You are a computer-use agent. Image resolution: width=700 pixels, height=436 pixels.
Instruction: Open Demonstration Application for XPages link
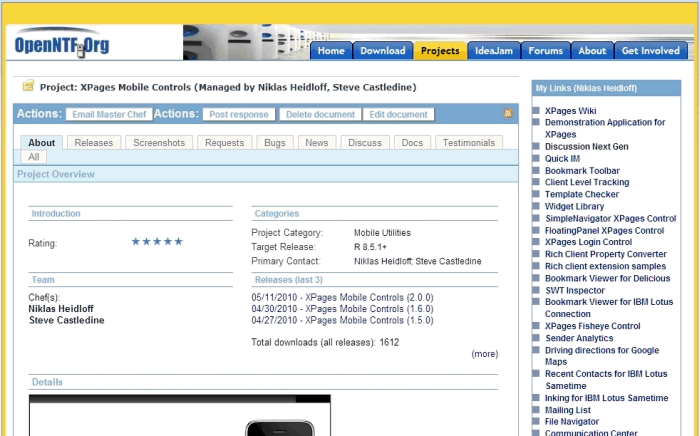tap(605, 128)
